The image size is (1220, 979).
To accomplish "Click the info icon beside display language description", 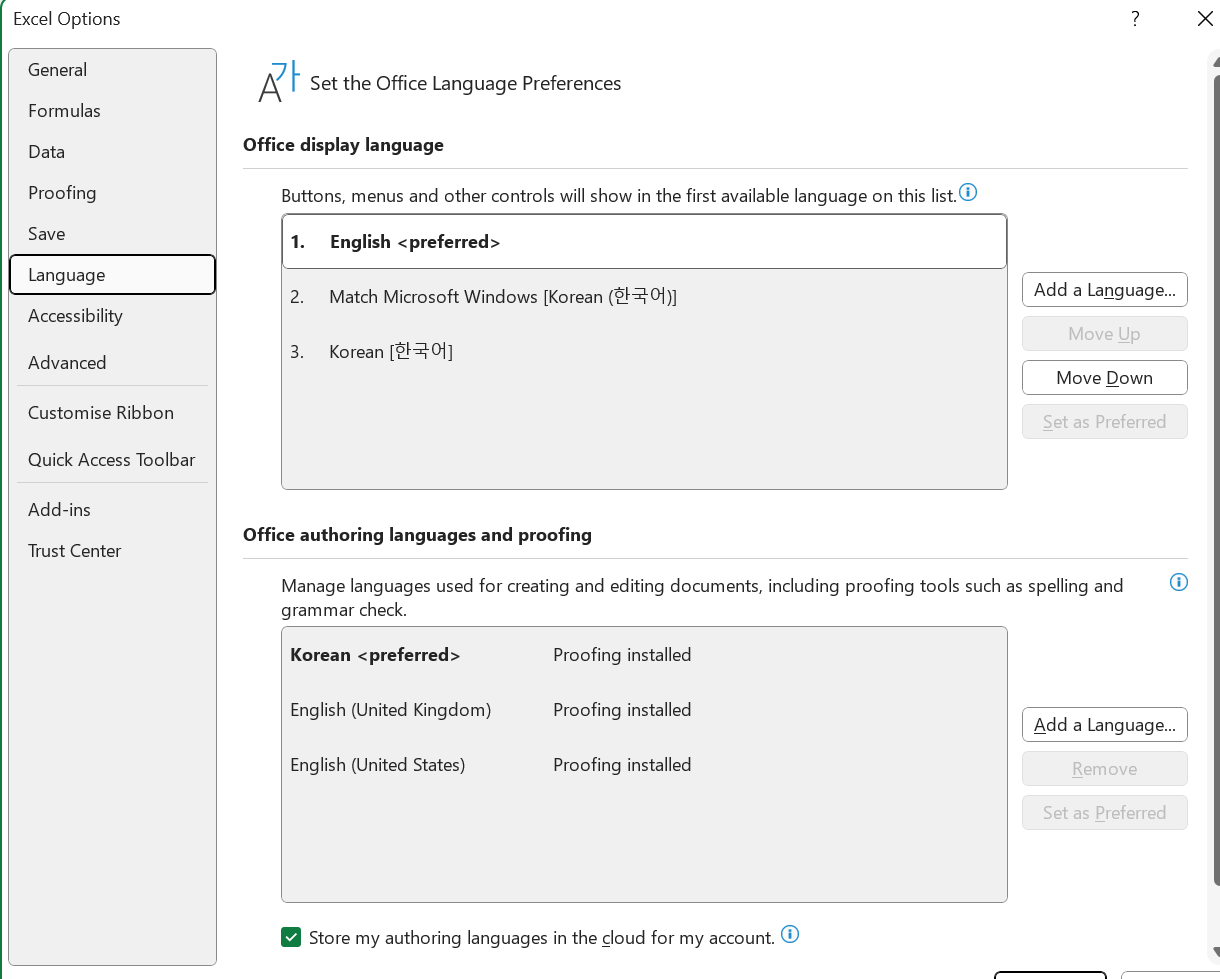I will click(968, 192).
